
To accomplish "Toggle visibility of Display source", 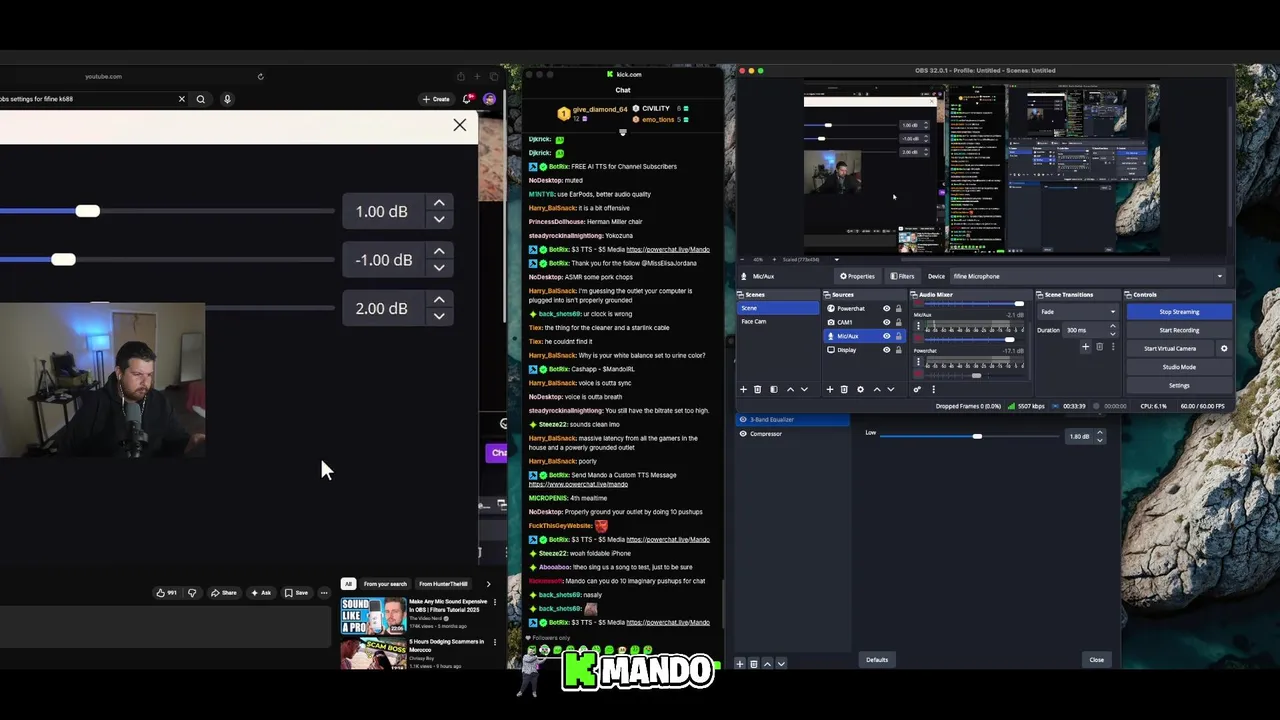I will click(x=886, y=350).
